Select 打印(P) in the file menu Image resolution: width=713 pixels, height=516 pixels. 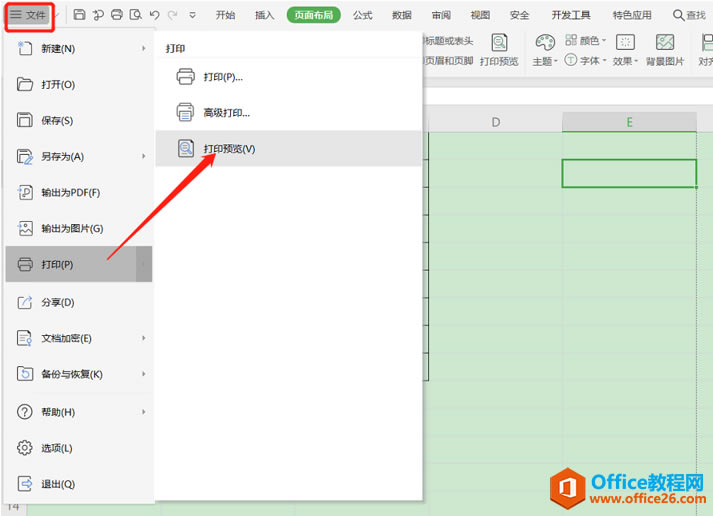coord(79,264)
